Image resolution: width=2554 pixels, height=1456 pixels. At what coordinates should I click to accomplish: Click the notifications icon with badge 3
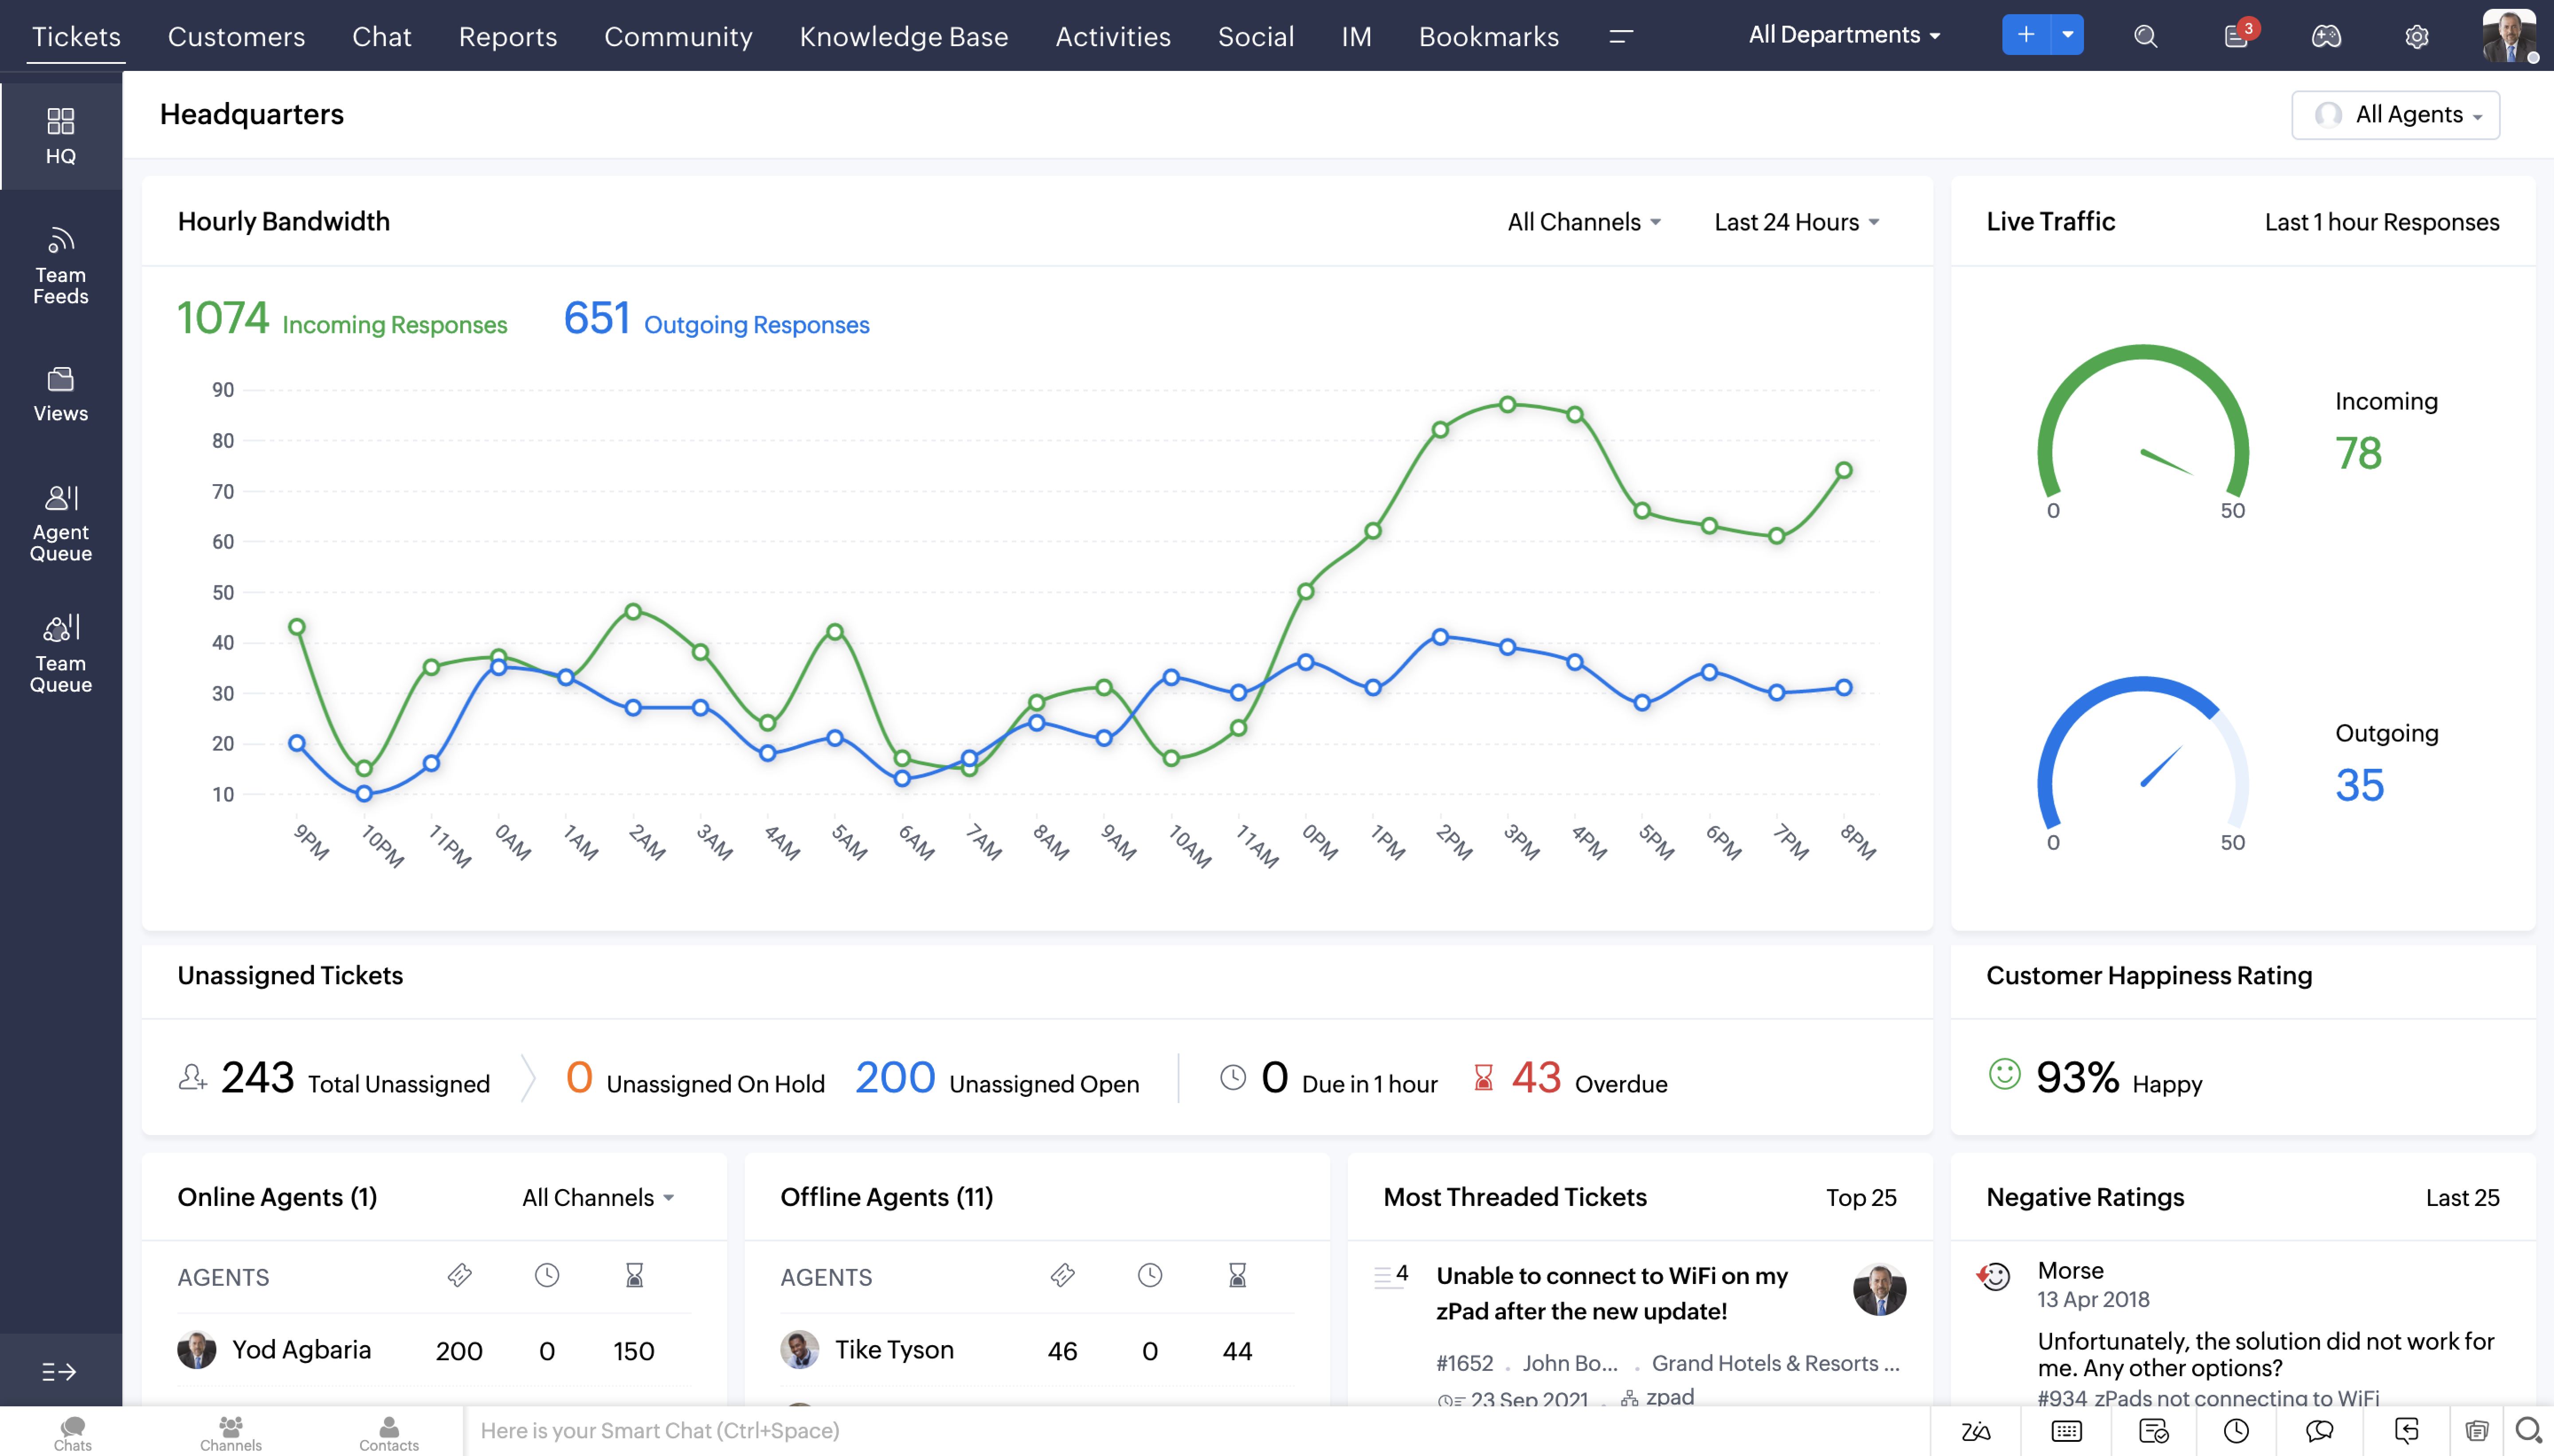point(2236,36)
